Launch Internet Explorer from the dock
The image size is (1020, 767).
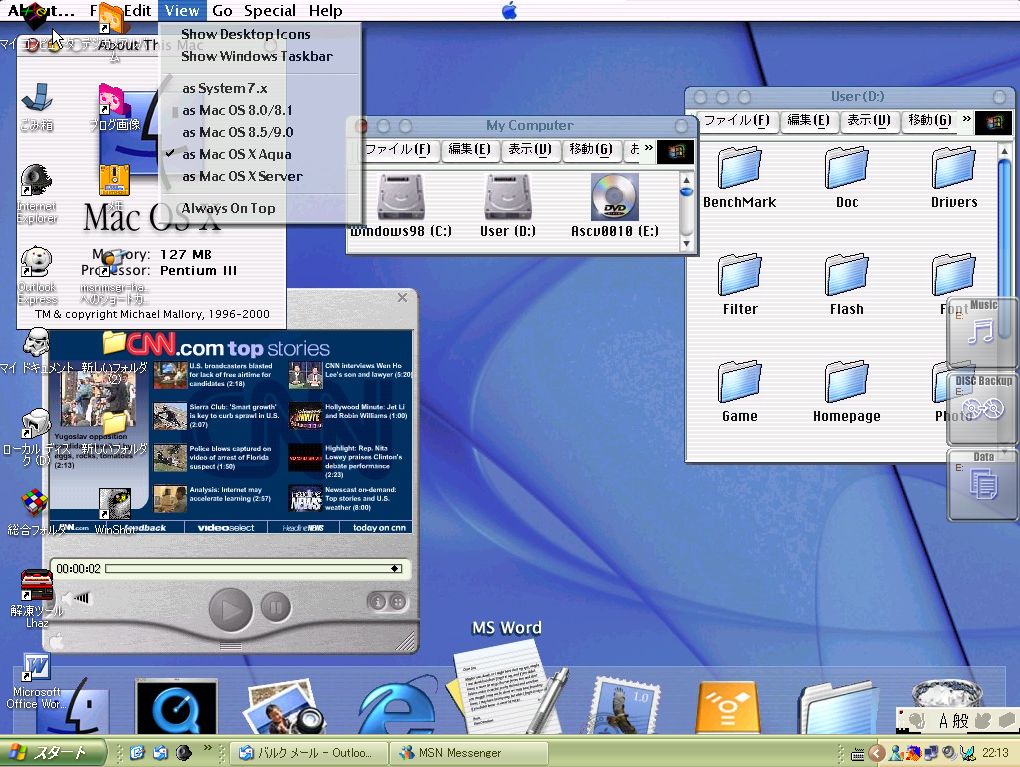(x=397, y=706)
